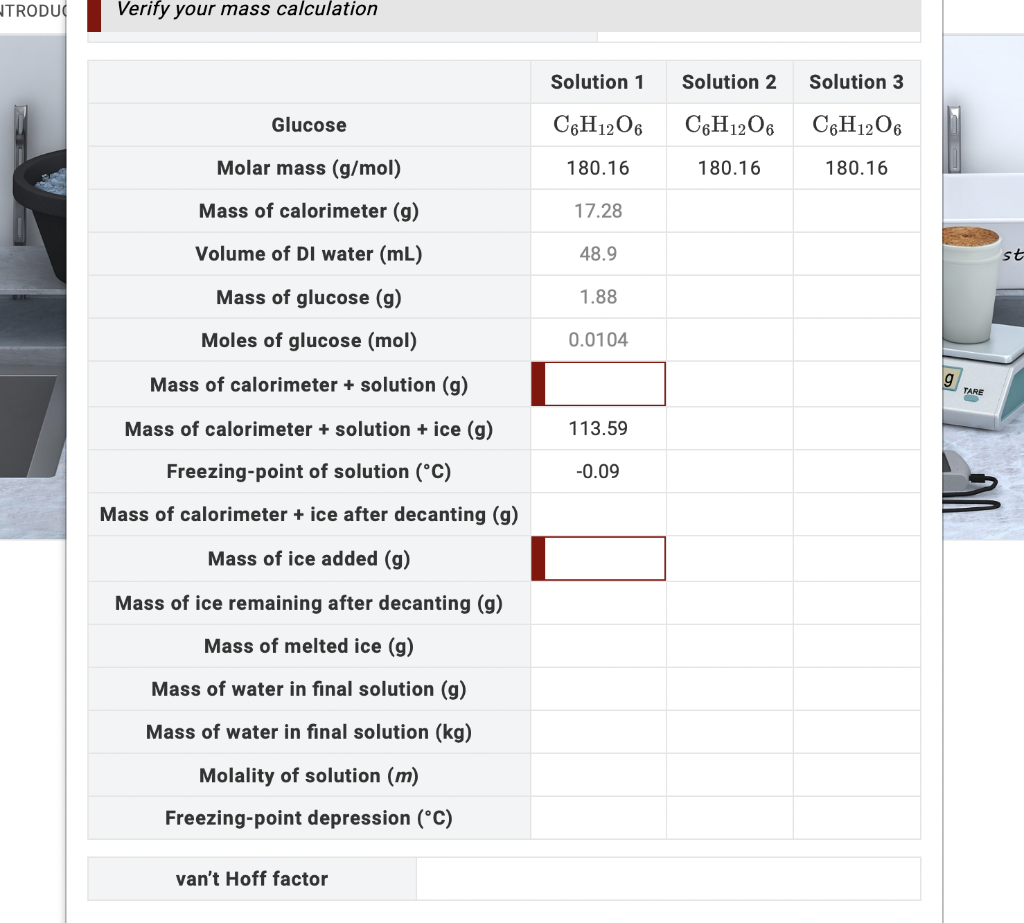Click the Solution 3 molar mass 180.16
Screen dimensions: 1024x923
tap(857, 169)
